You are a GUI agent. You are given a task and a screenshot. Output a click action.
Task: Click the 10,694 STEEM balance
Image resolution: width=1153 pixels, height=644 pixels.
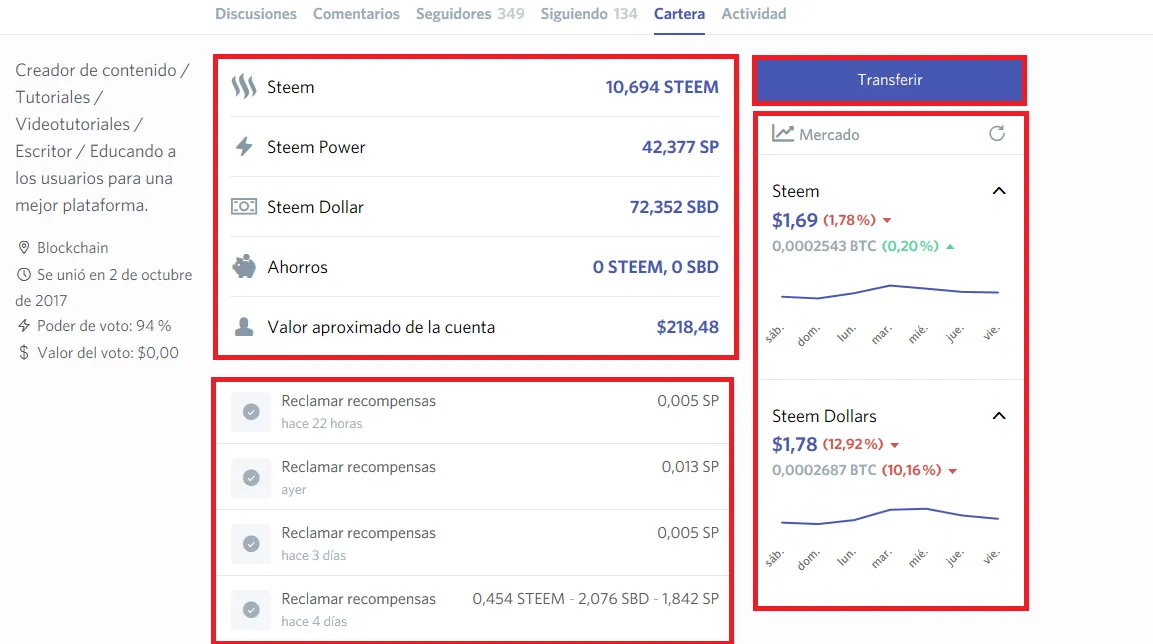(662, 87)
